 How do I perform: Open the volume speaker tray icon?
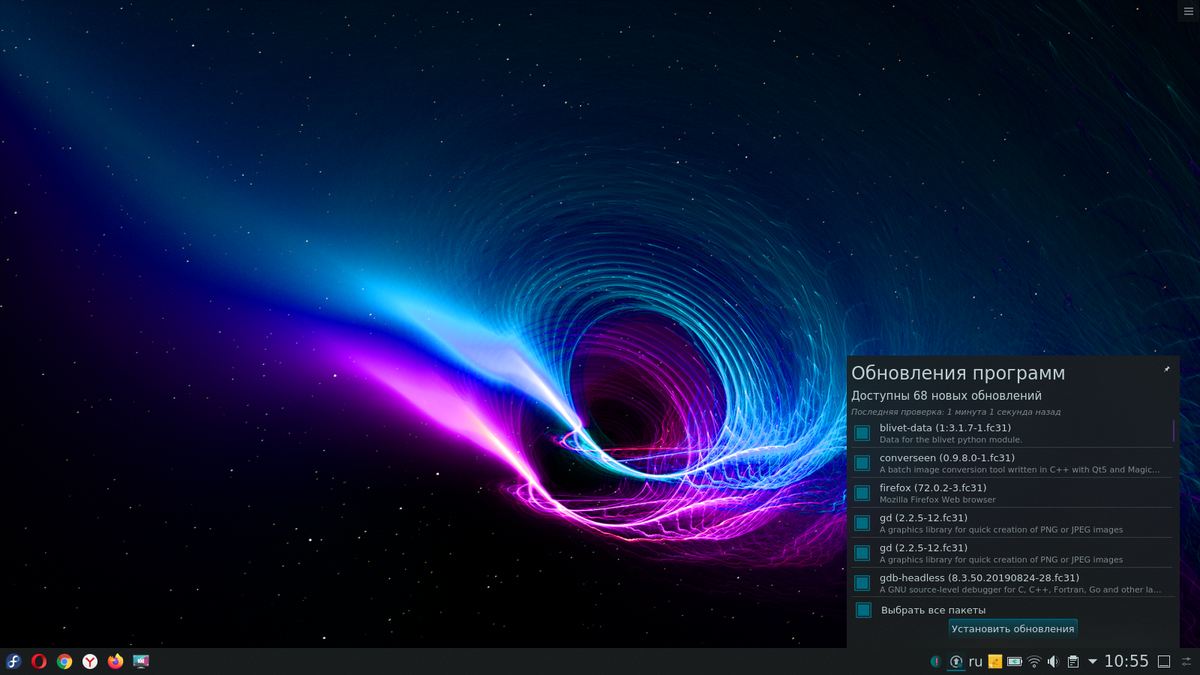(1053, 661)
